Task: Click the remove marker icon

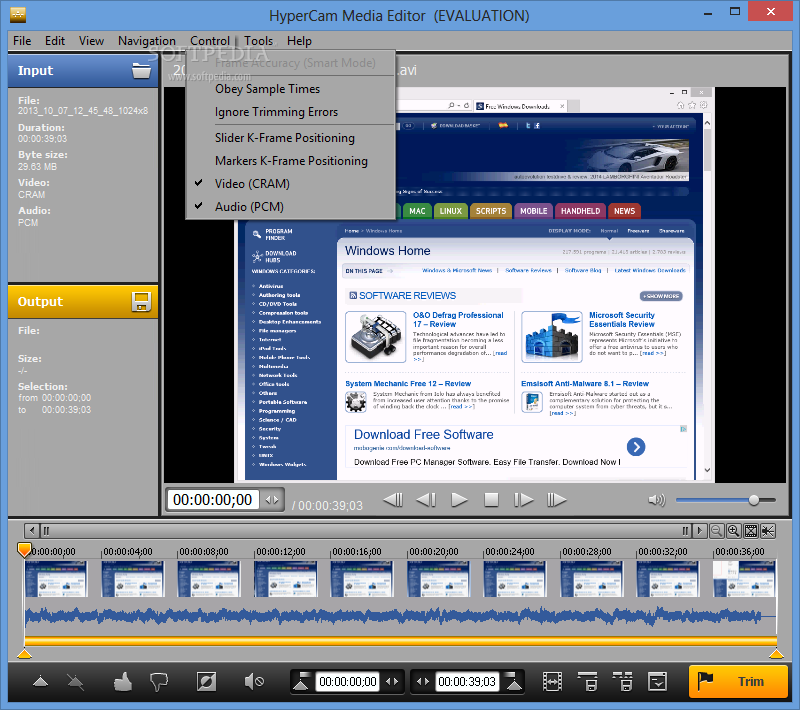Action: 76,681
